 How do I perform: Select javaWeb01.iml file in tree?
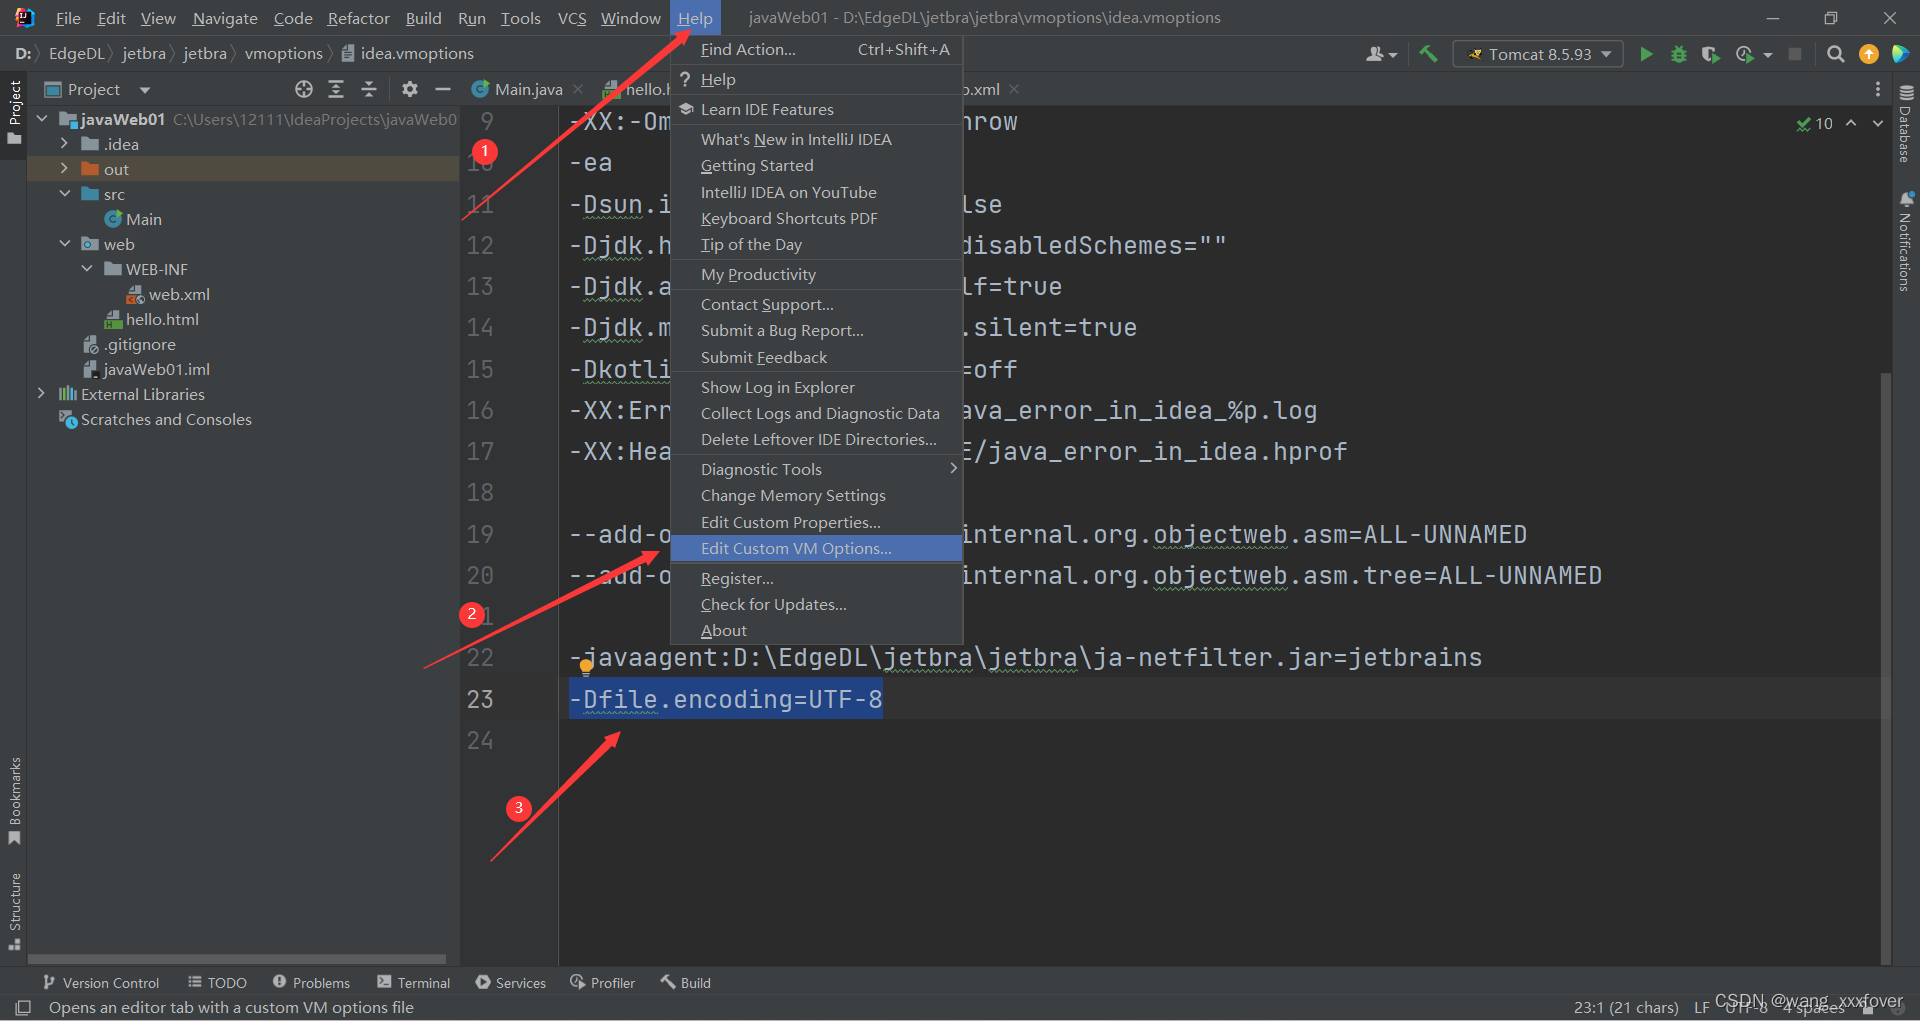[156, 369]
